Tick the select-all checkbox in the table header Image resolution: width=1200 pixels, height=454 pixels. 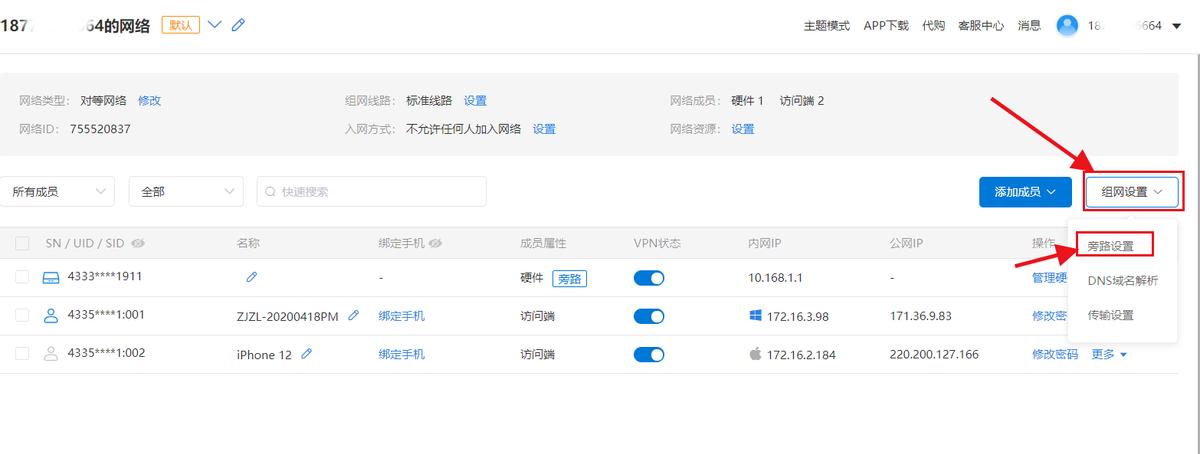coord(22,243)
